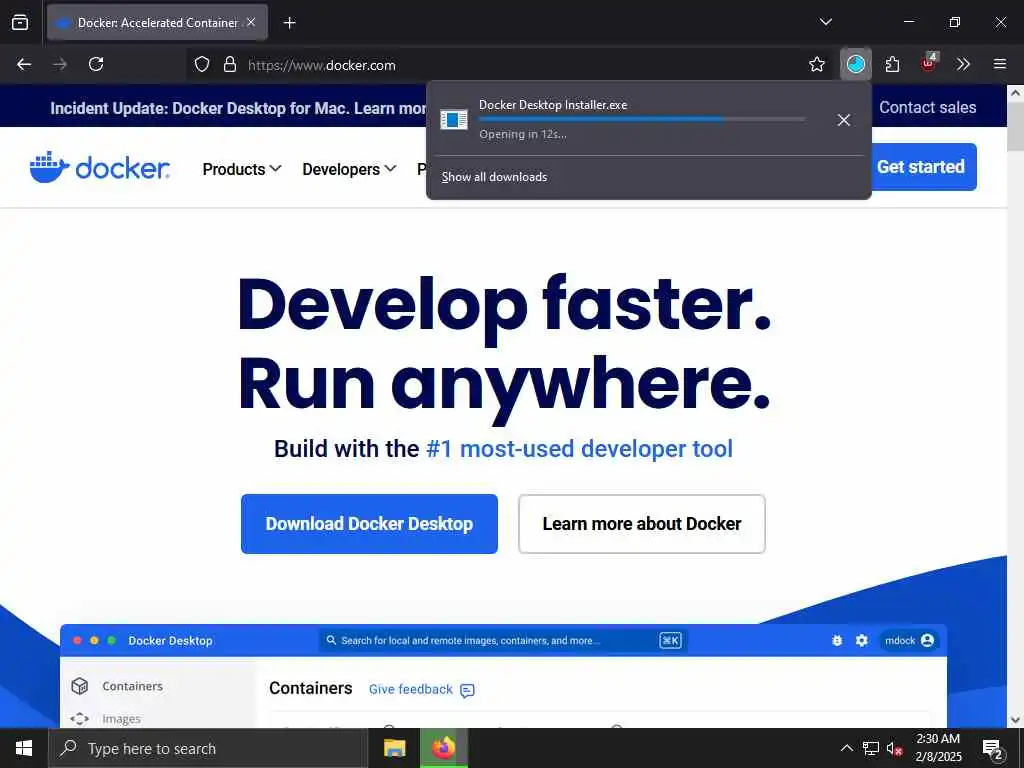Image resolution: width=1024 pixels, height=768 pixels.
Task: Click the mdock account badge
Action: [x=909, y=641]
